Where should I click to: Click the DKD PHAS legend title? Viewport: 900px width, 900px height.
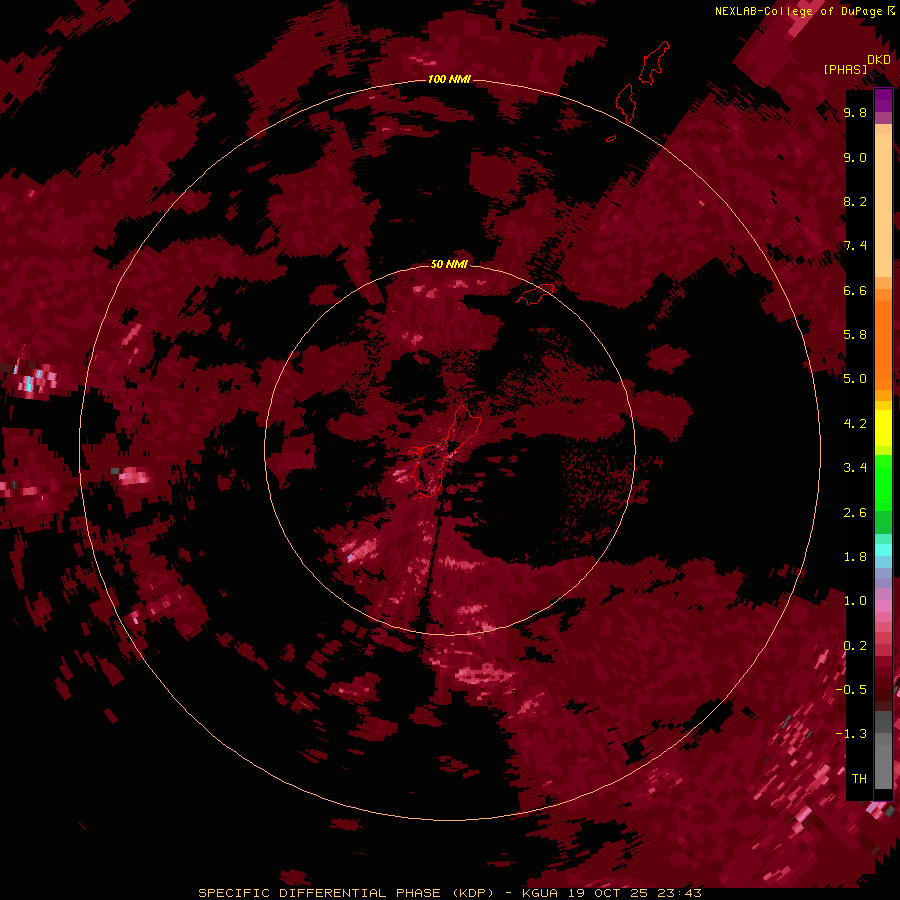click(856, 64)
